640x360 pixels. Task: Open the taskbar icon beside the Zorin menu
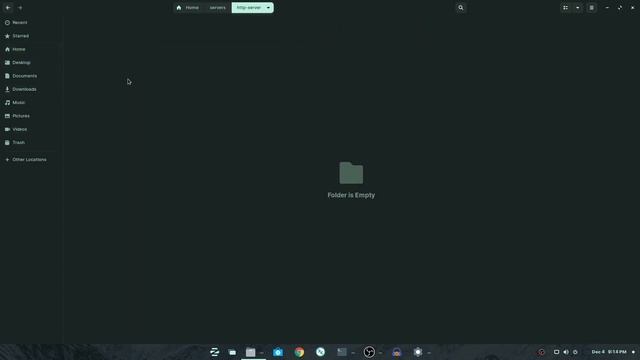pyautogui.click(x=232, y=352)
